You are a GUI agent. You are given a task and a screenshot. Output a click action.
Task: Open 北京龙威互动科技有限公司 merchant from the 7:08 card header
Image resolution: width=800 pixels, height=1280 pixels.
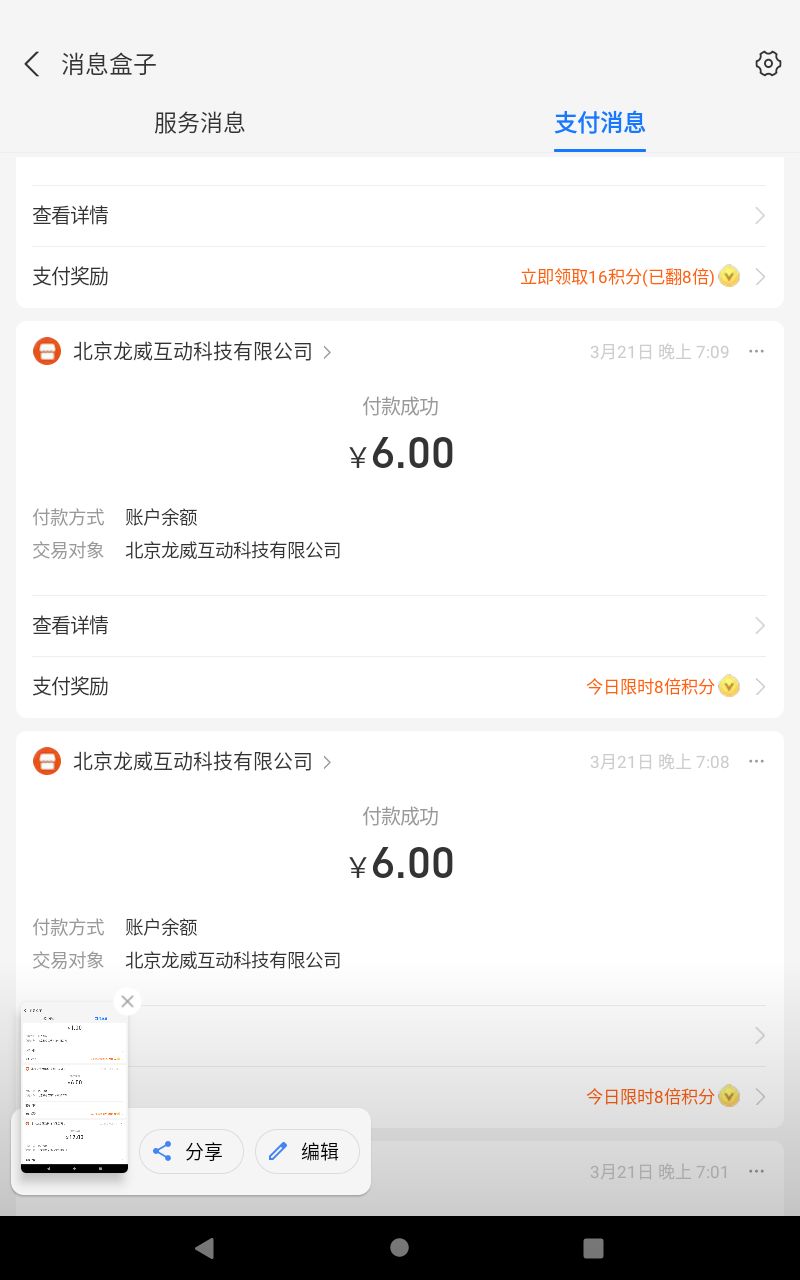193,762
